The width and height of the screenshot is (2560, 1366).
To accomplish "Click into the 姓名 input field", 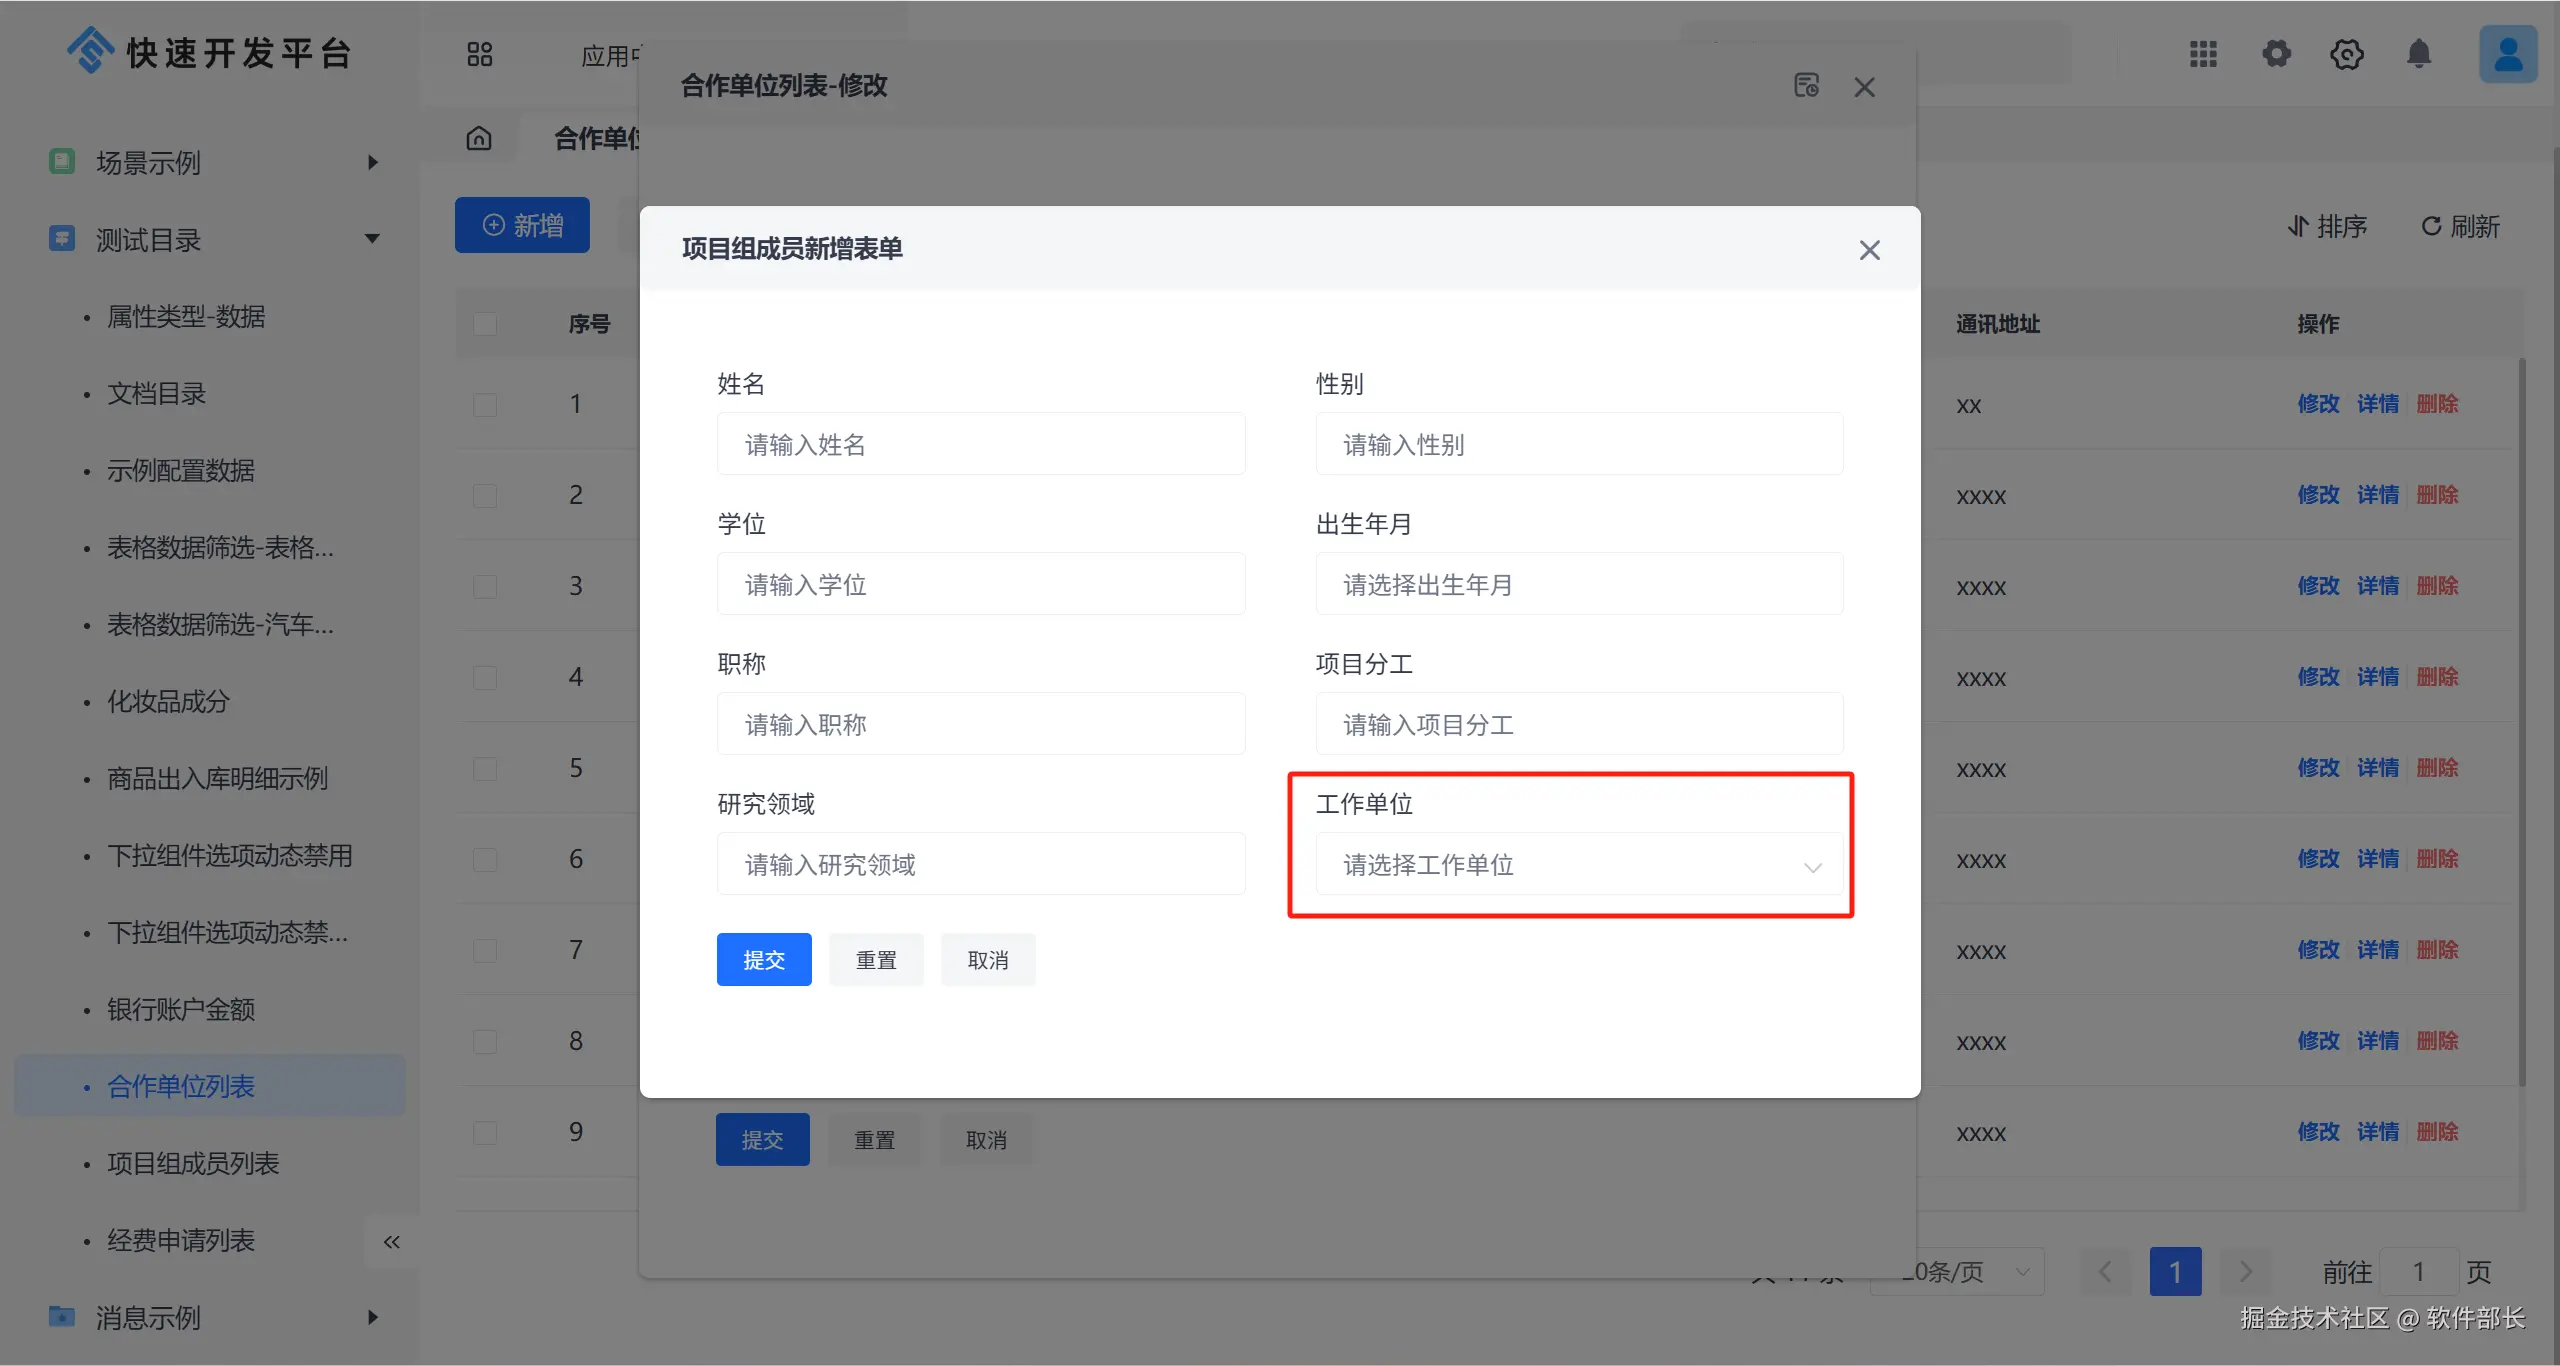I will (x=980, y=445).
